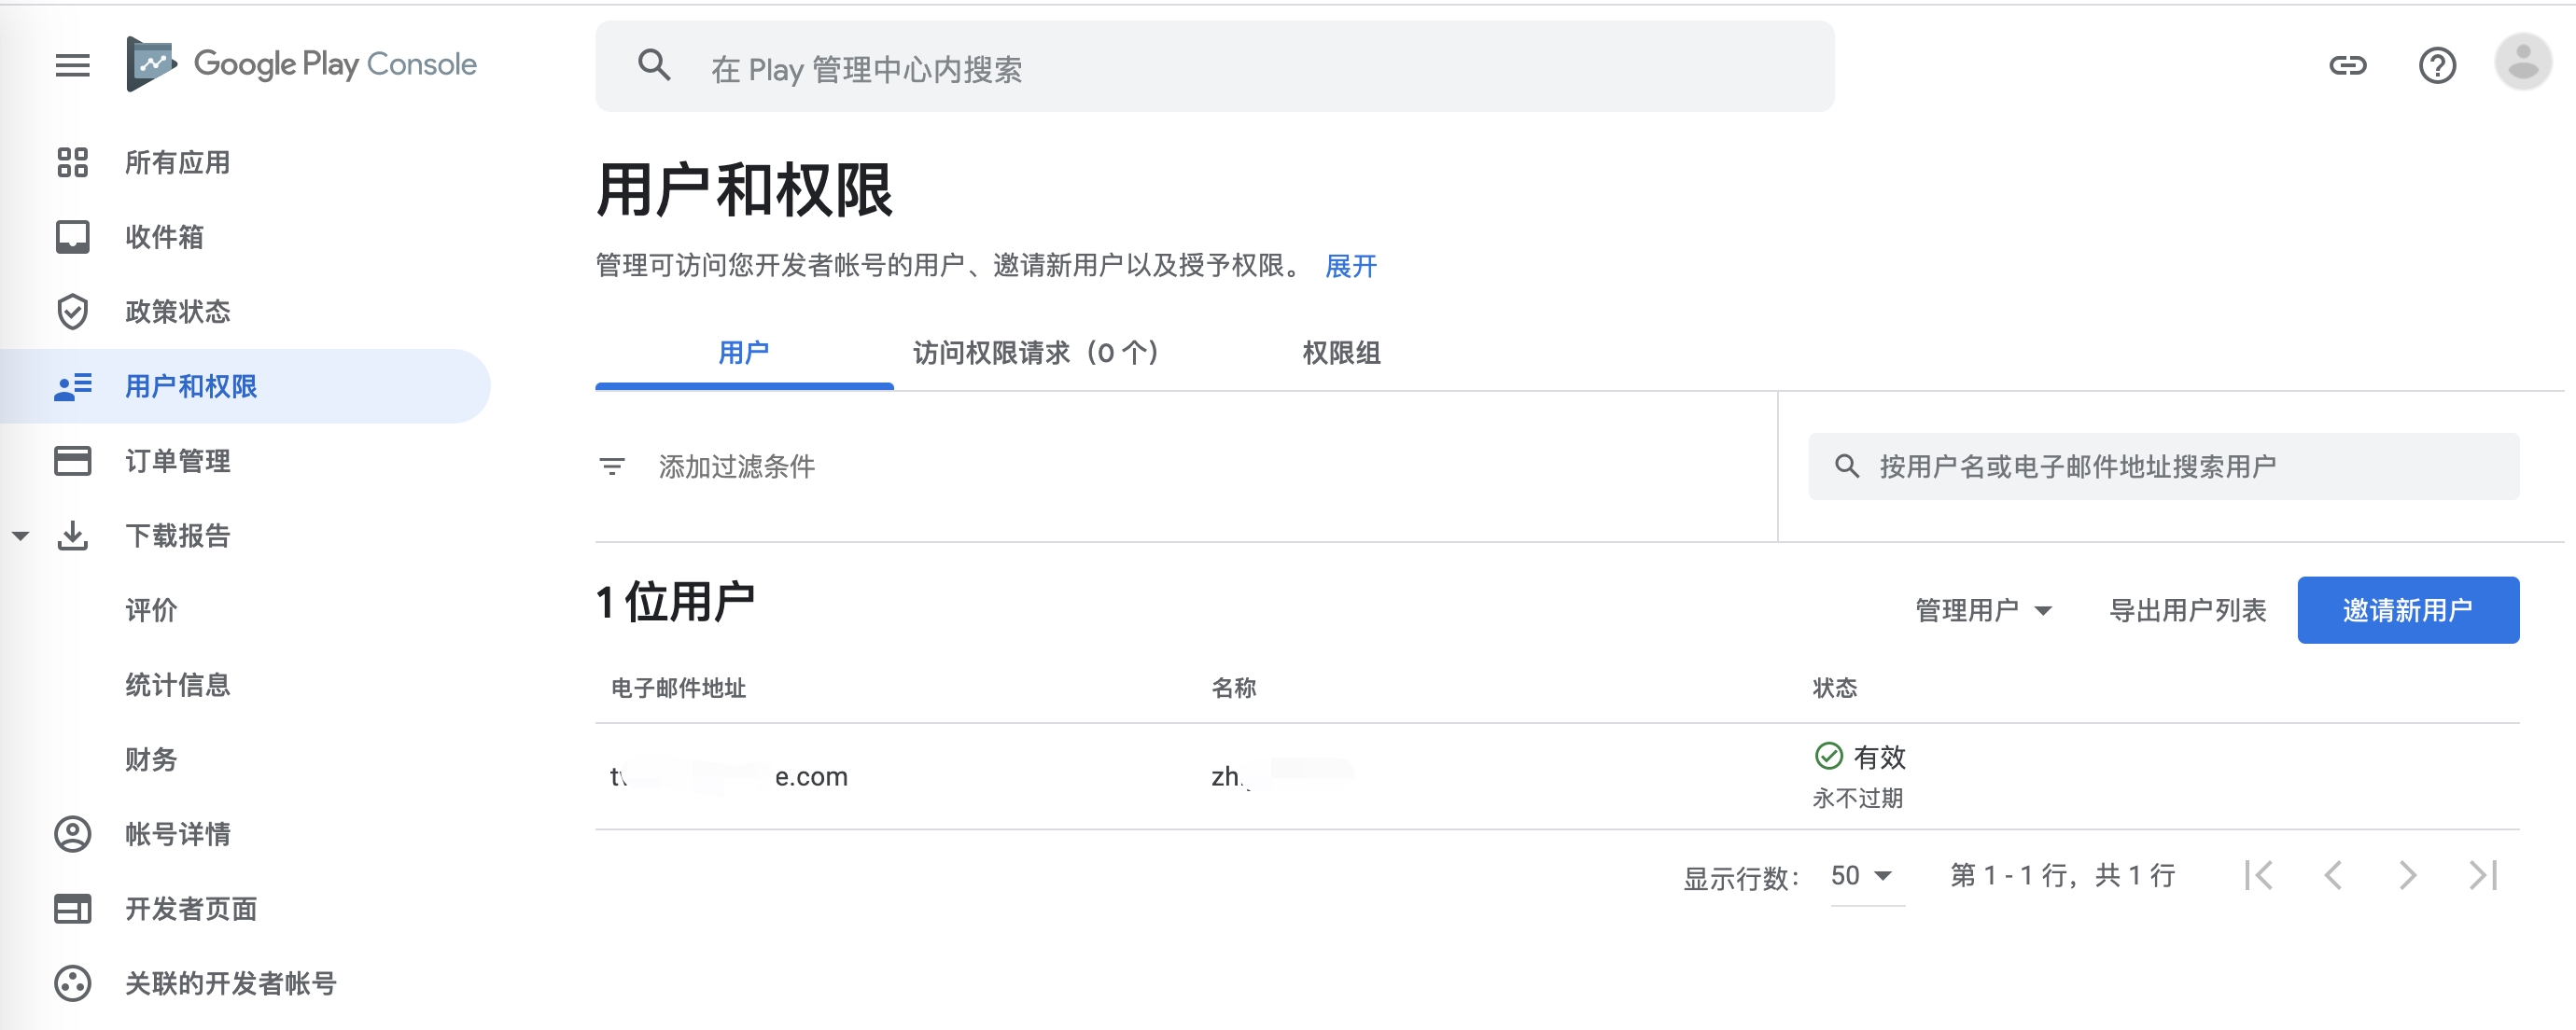Open the 显示行数 50 rows dropdown

[x=1861, y=875]
